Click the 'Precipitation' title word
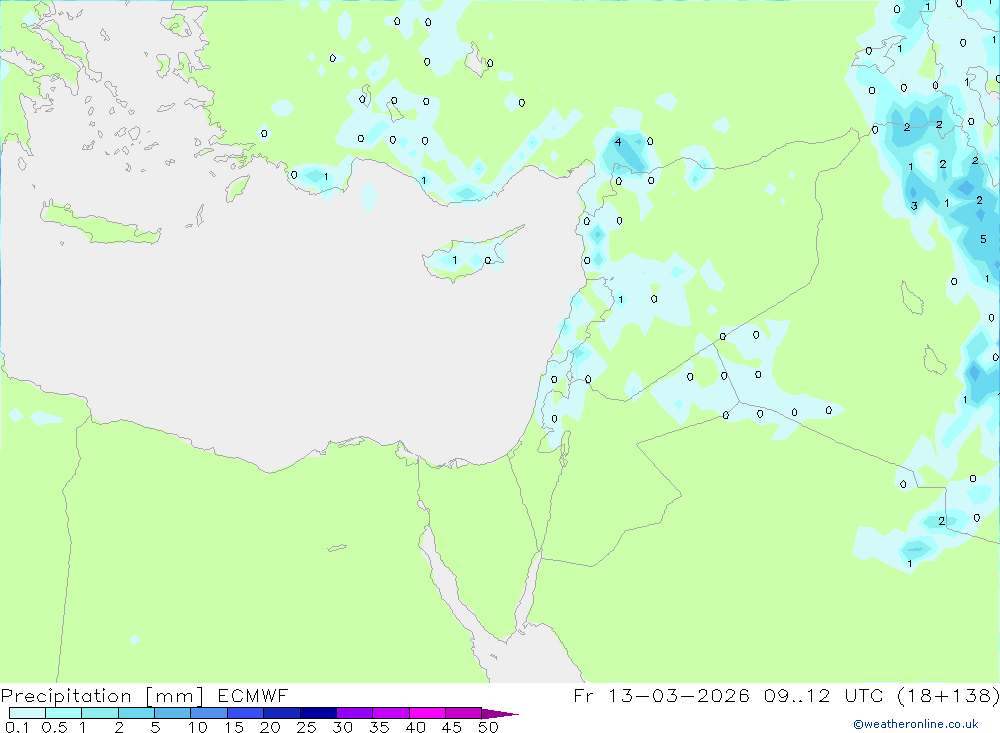1000x733 pixels. pyautogui.click(x=66, y=696)
